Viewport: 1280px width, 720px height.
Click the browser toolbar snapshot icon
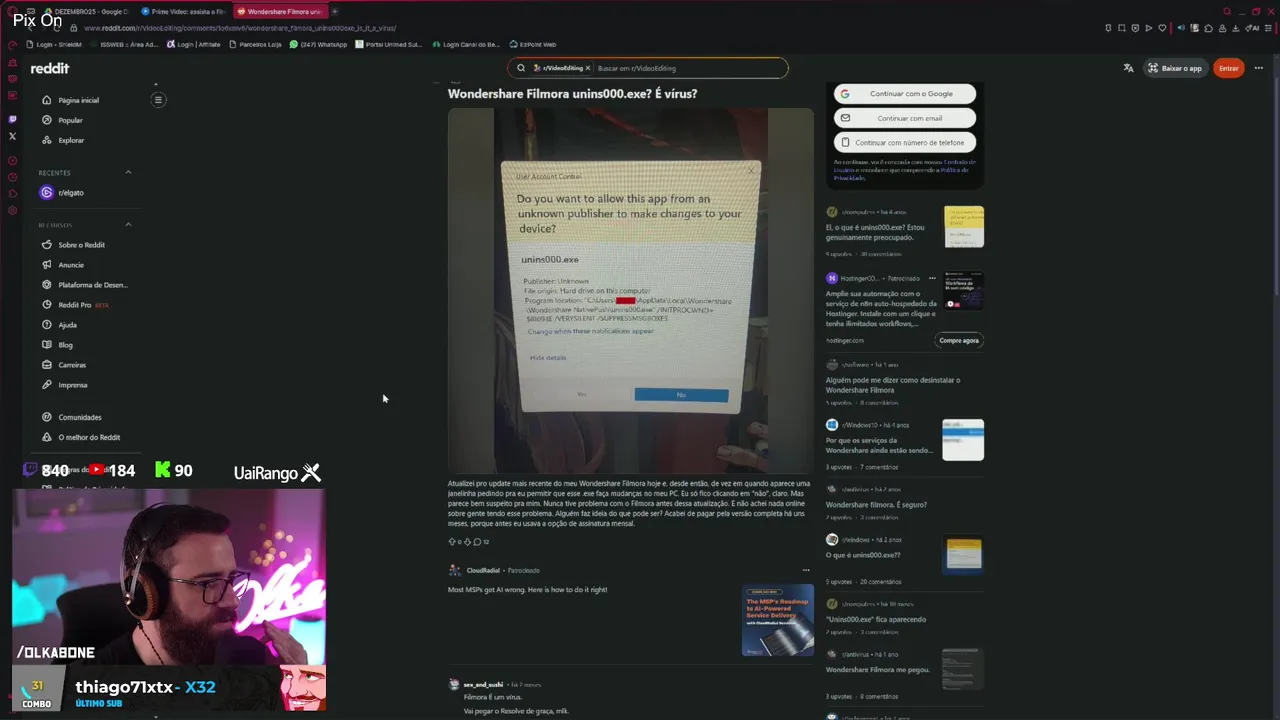1122,28
